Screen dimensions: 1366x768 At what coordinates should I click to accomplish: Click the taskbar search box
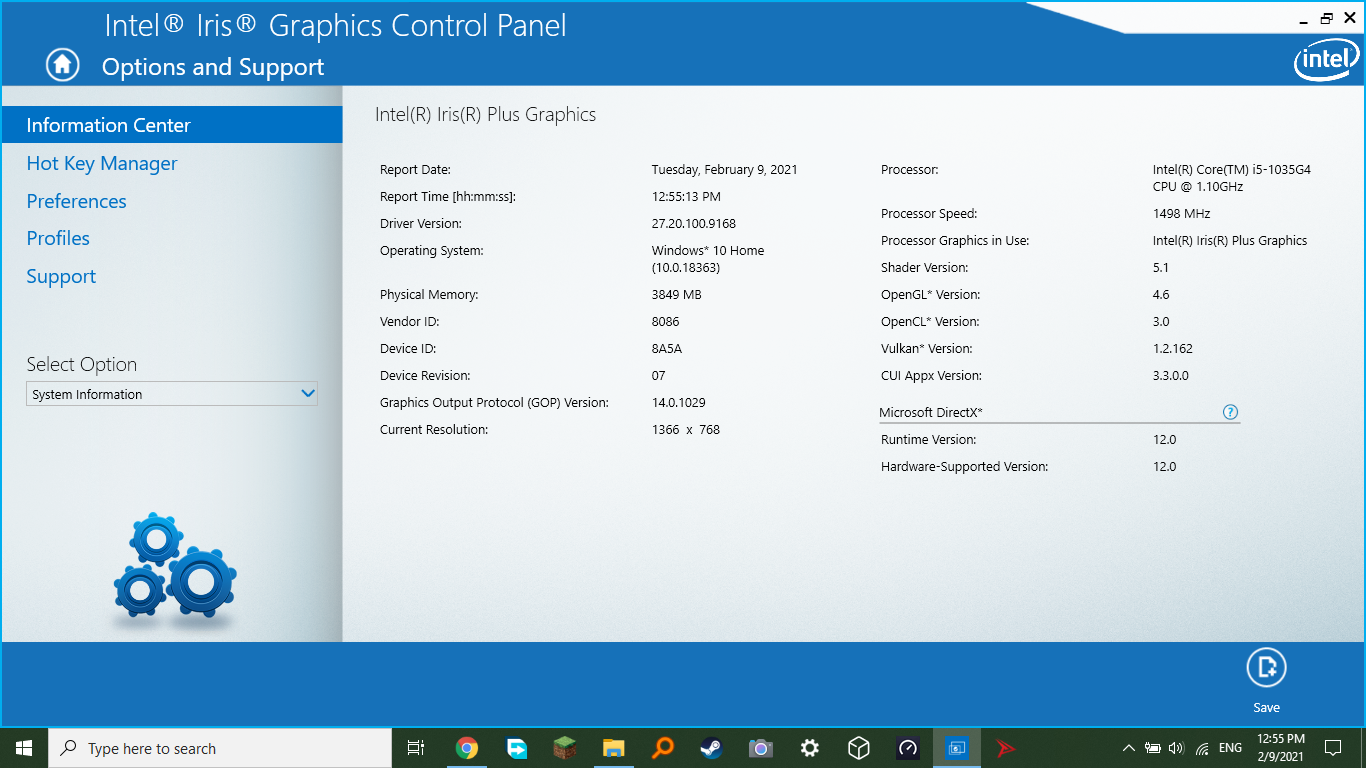(x=220, y=748)
